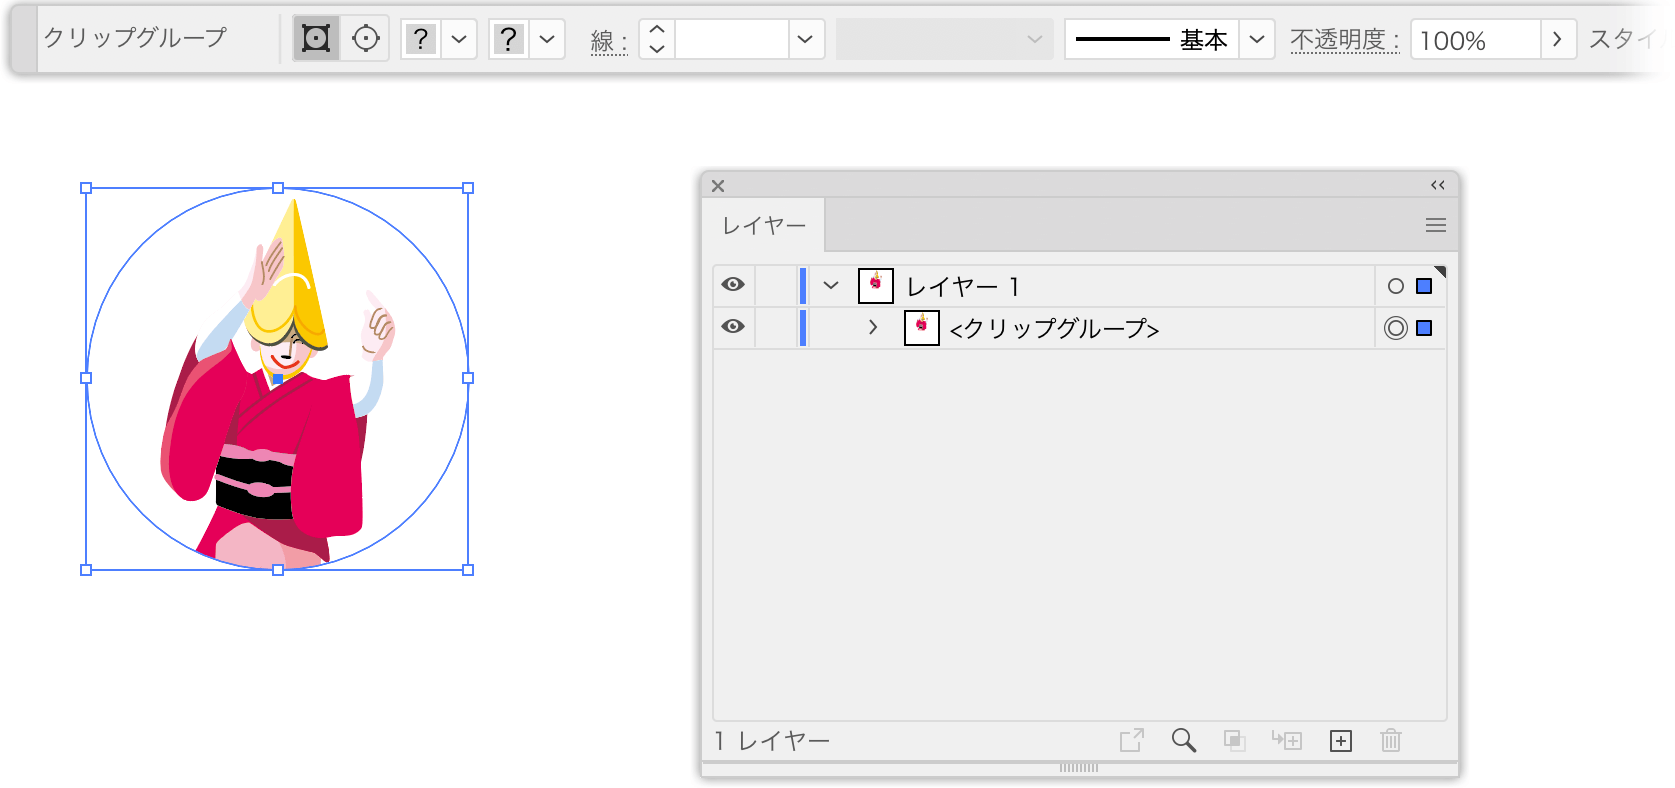Click the Collect for Export icon
Screen dimensions: 1675x788
pyautogui.click(x=1132, y=740)
